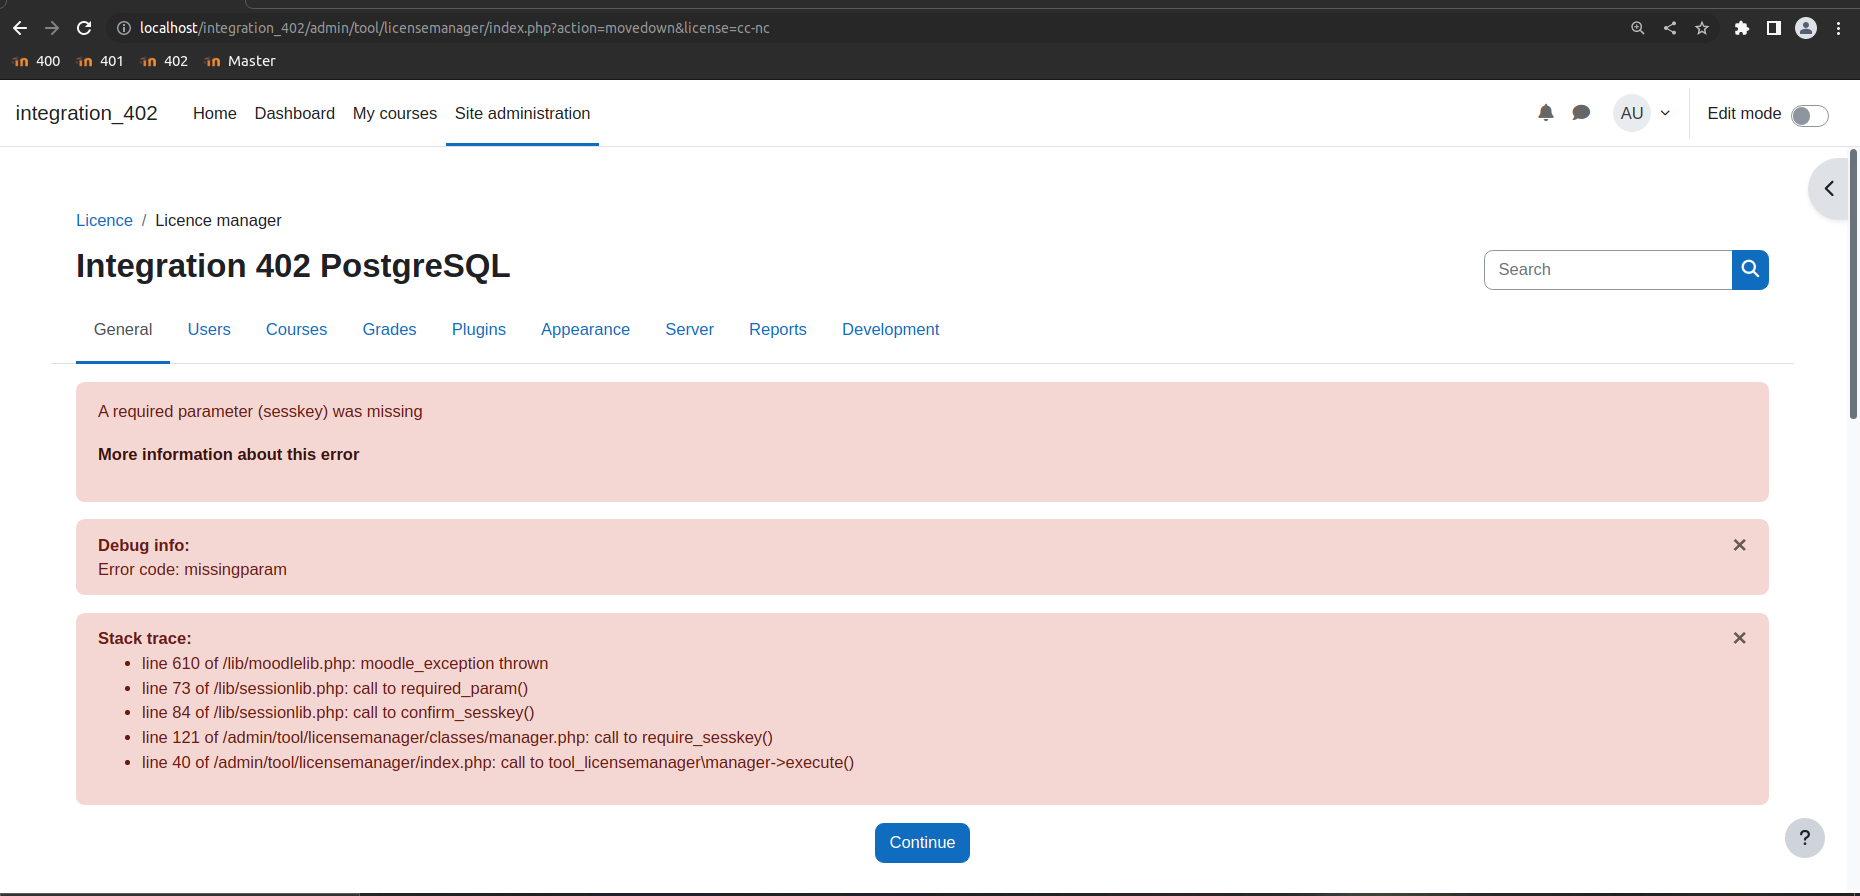This screenshot has width=1860, height=896.
Task: Switch to the Grades tab
Action: pos(390,330)
